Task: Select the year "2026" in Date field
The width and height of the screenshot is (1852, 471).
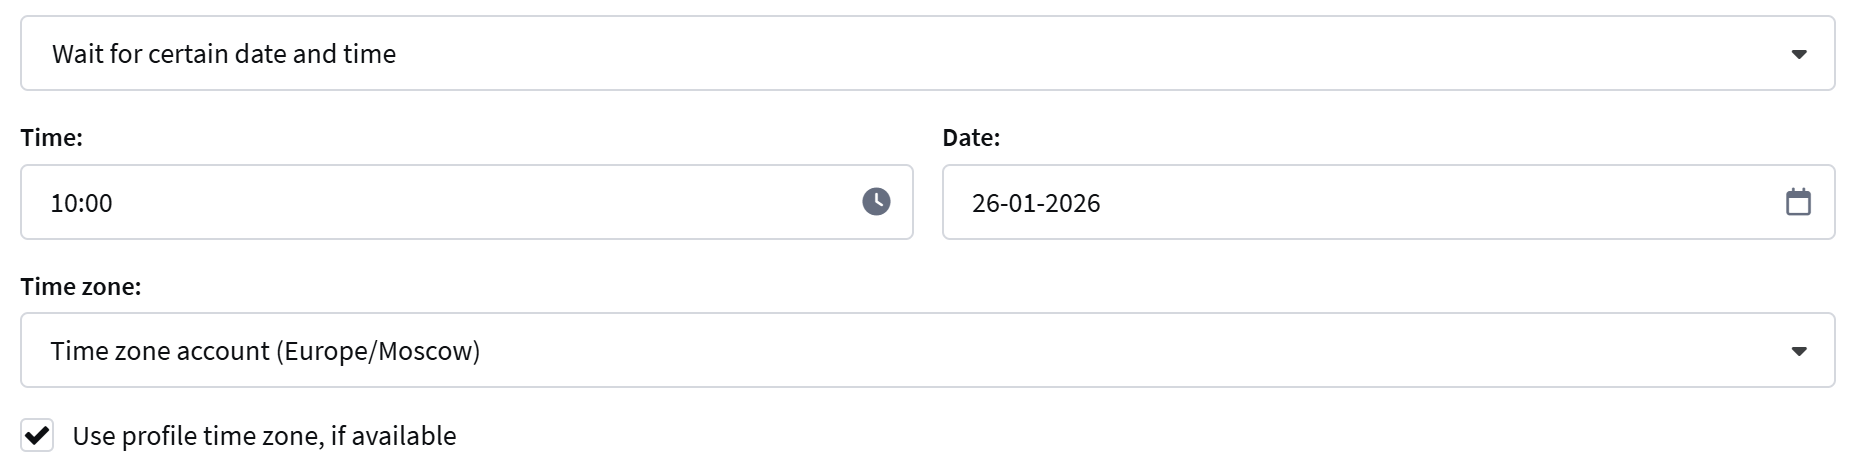Action: tap(1072, 203)
